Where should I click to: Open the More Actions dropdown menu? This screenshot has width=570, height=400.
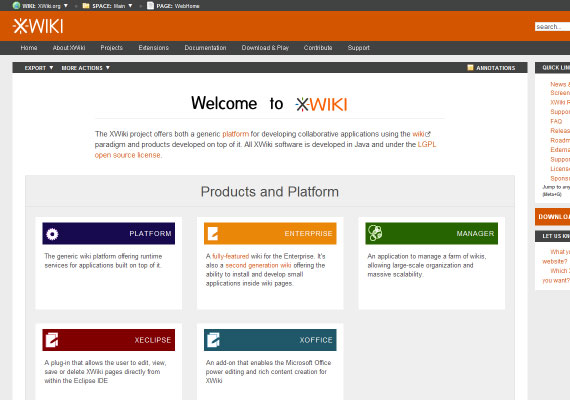click(85, 68)
